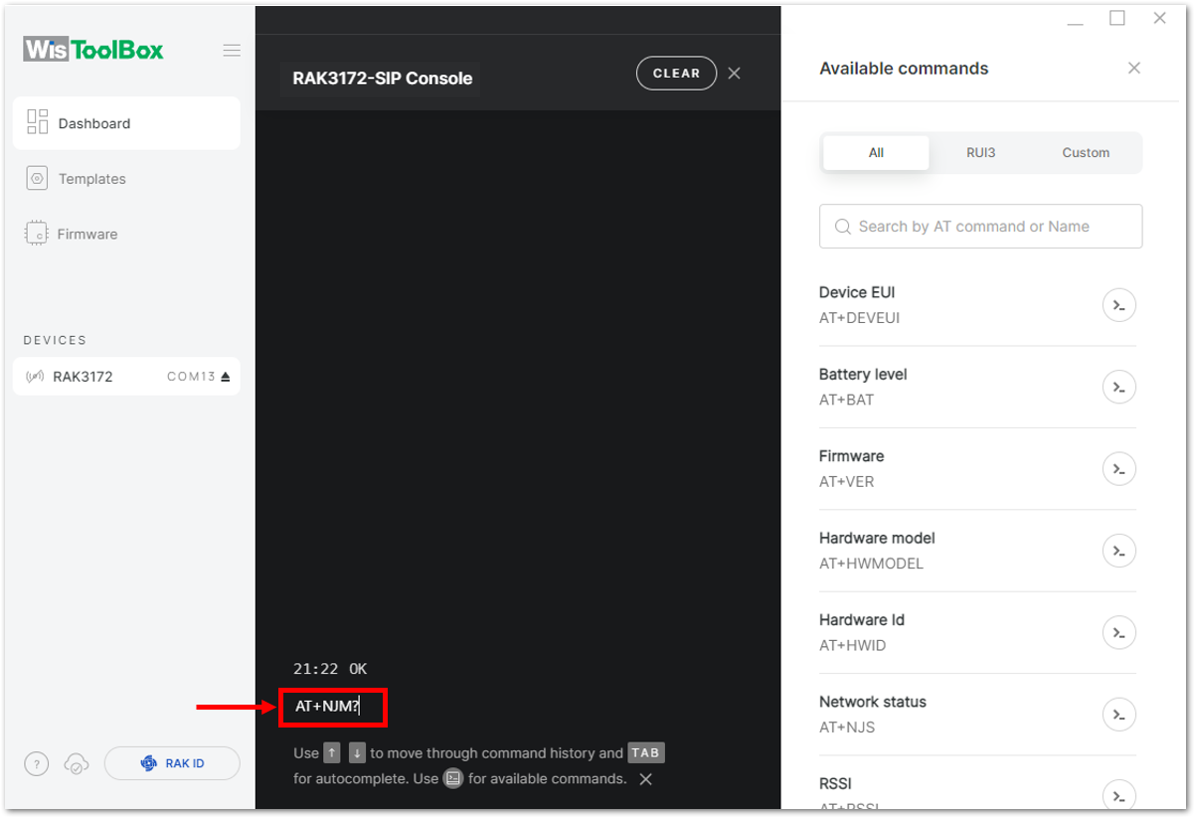The width and height of the screenshot is (1195, 818).
Task: Click the AT+HWID command text
Action: (x=852, y=646)
